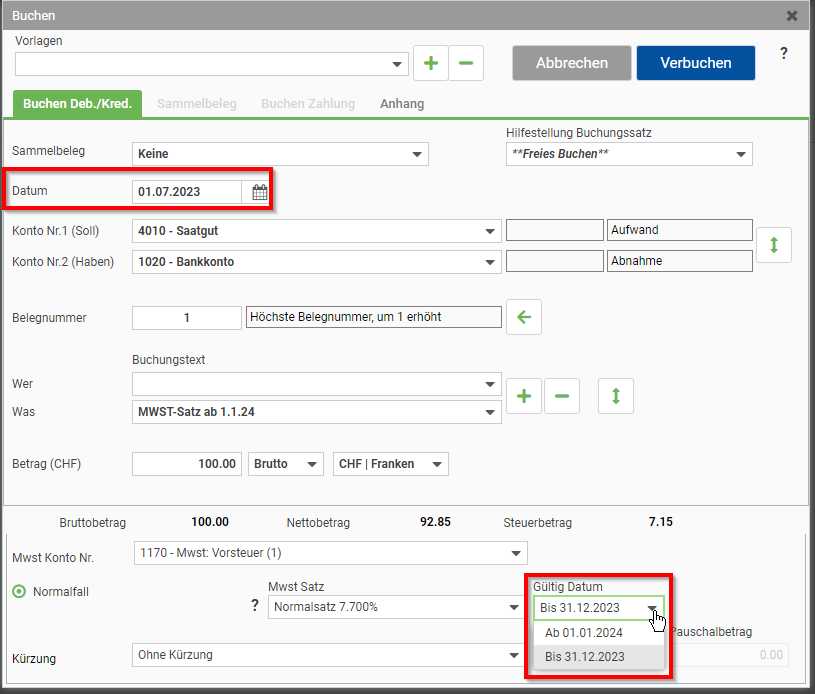Click the Abbrechen button
815x694 pixels.
click(x=572, y=63)
